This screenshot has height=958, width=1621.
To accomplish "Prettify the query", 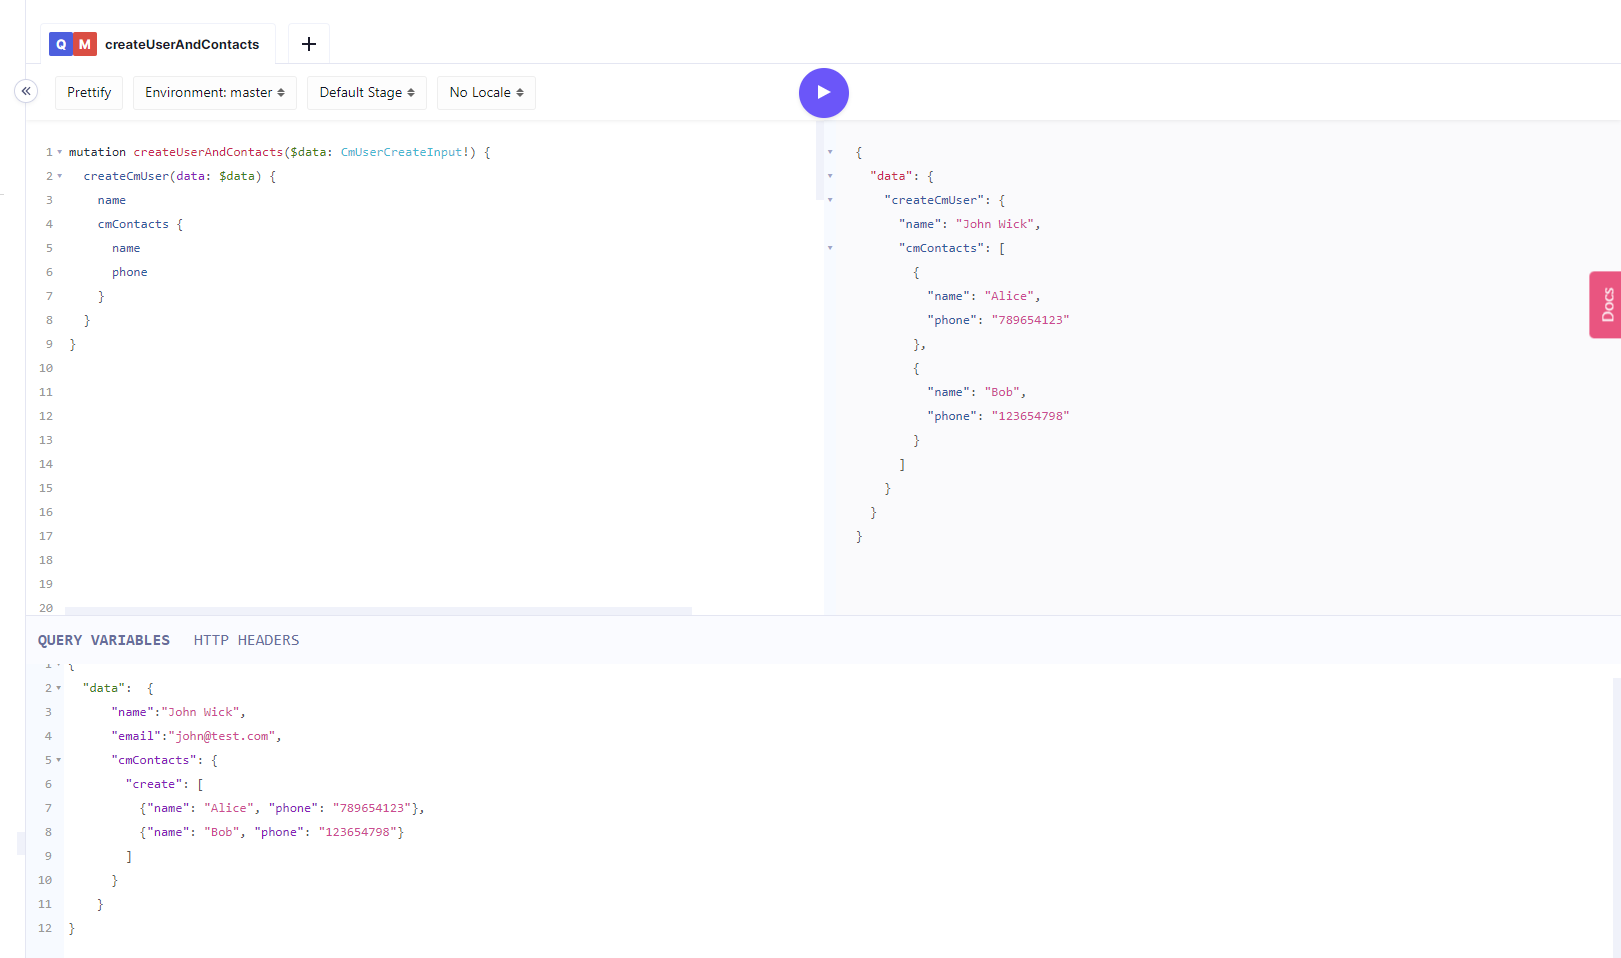I will tap(89, 93).
